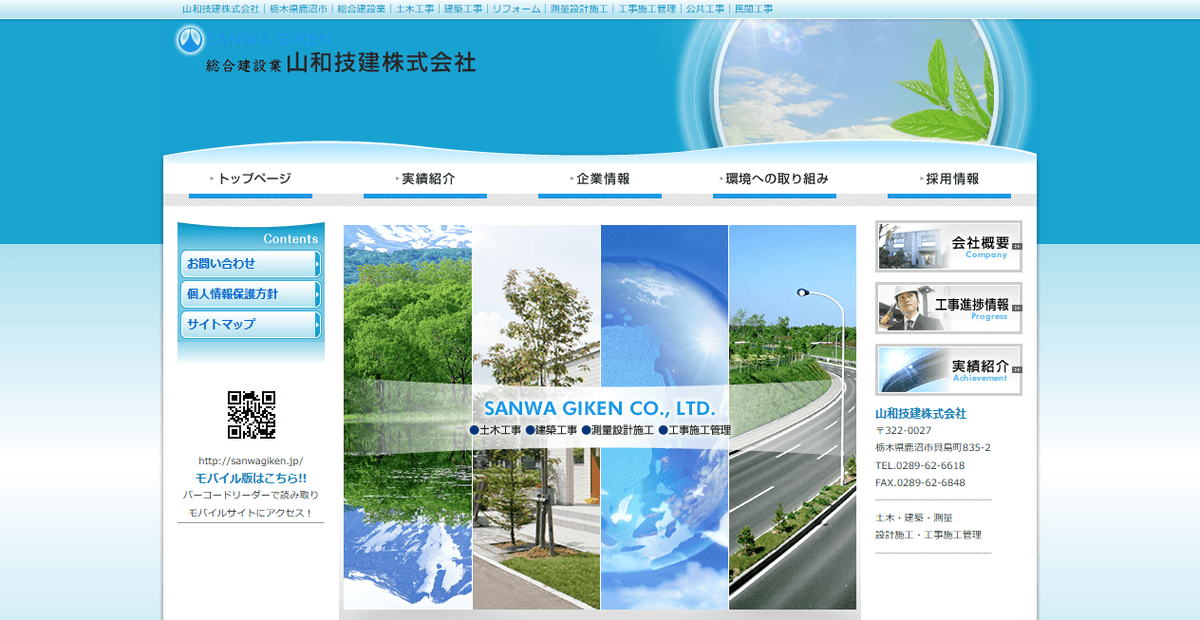This screenshot has width=1200, height=620.
Task: Click the red triangle beside トップページ
Action: (213, 177)
